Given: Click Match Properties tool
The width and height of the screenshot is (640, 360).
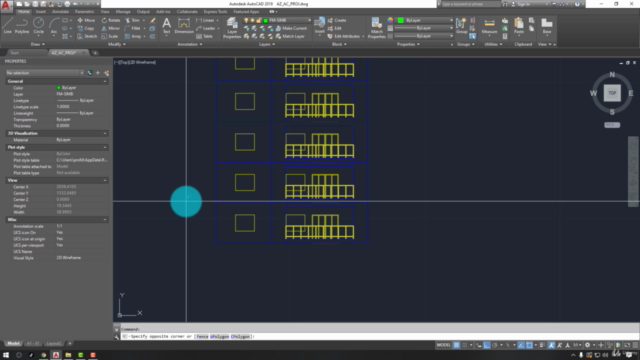Looking at the screenshot, I should coord(376,28).
